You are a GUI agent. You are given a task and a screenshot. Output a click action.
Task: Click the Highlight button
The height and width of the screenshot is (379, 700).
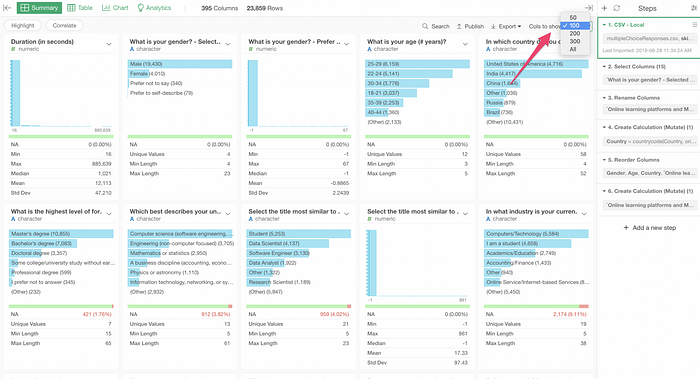pos(23,25)
